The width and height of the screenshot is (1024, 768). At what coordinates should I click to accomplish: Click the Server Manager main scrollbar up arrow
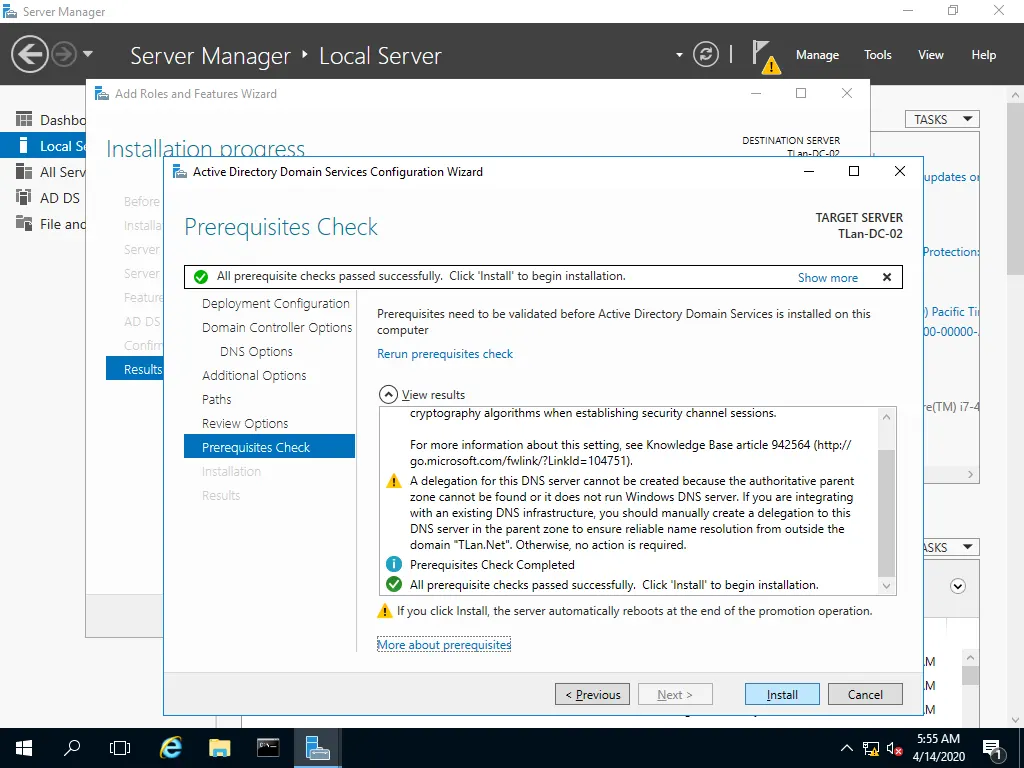click(x=1016, y=95)
